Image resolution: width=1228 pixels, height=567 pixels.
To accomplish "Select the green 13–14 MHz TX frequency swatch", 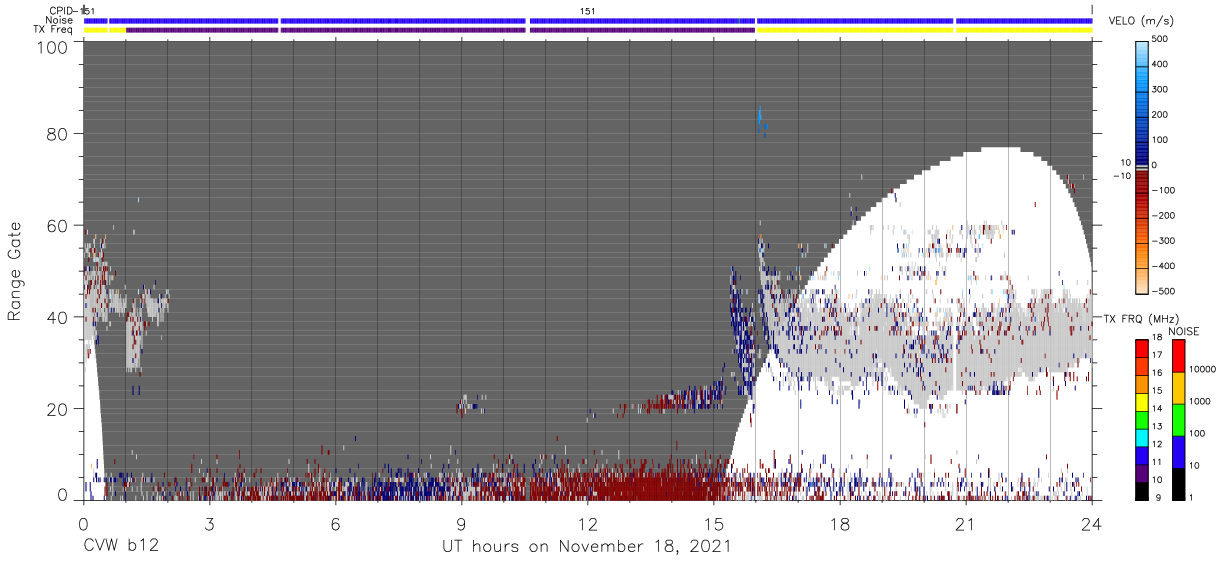I will click(1142, 420).
